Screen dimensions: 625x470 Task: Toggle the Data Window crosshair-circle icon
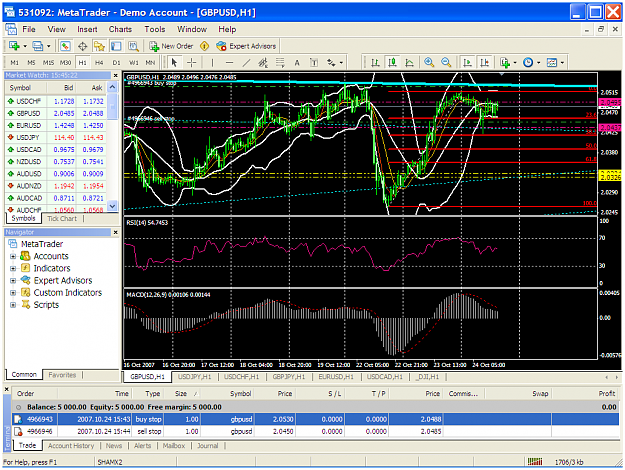(x=83, y=46)
